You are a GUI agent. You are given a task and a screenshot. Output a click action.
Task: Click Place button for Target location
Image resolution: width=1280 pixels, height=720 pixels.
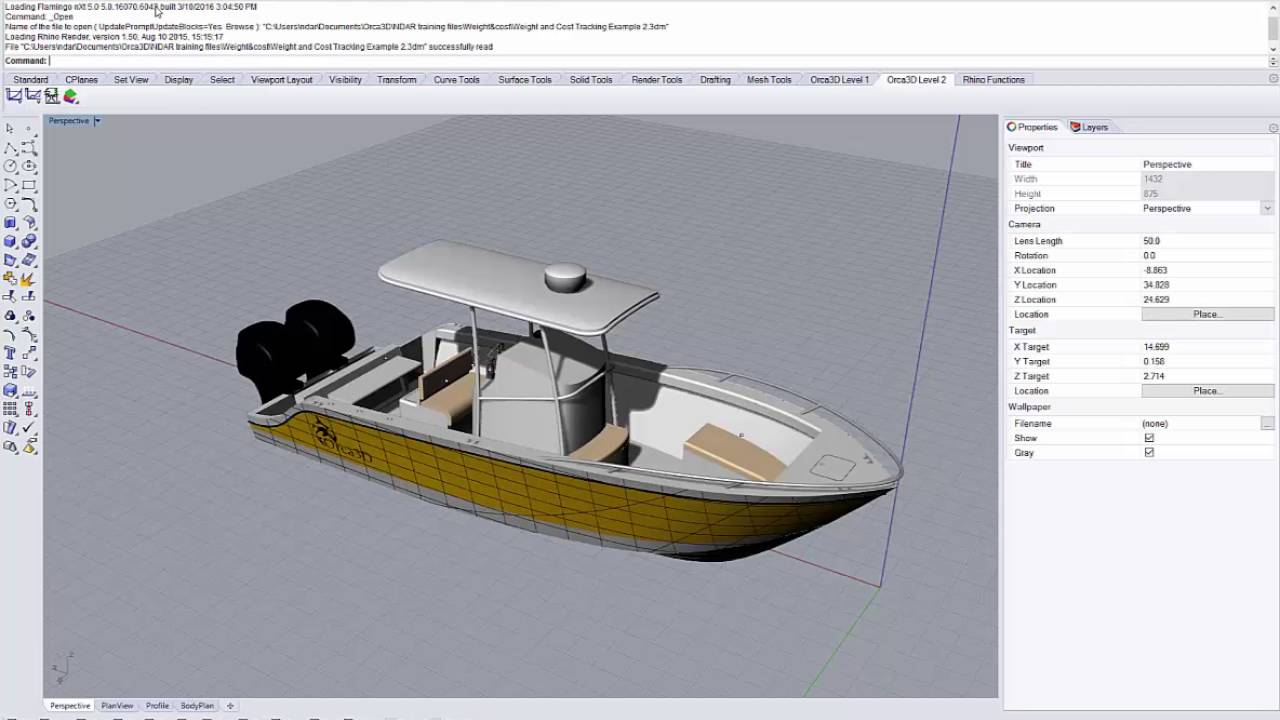(x=1208, y=391)
